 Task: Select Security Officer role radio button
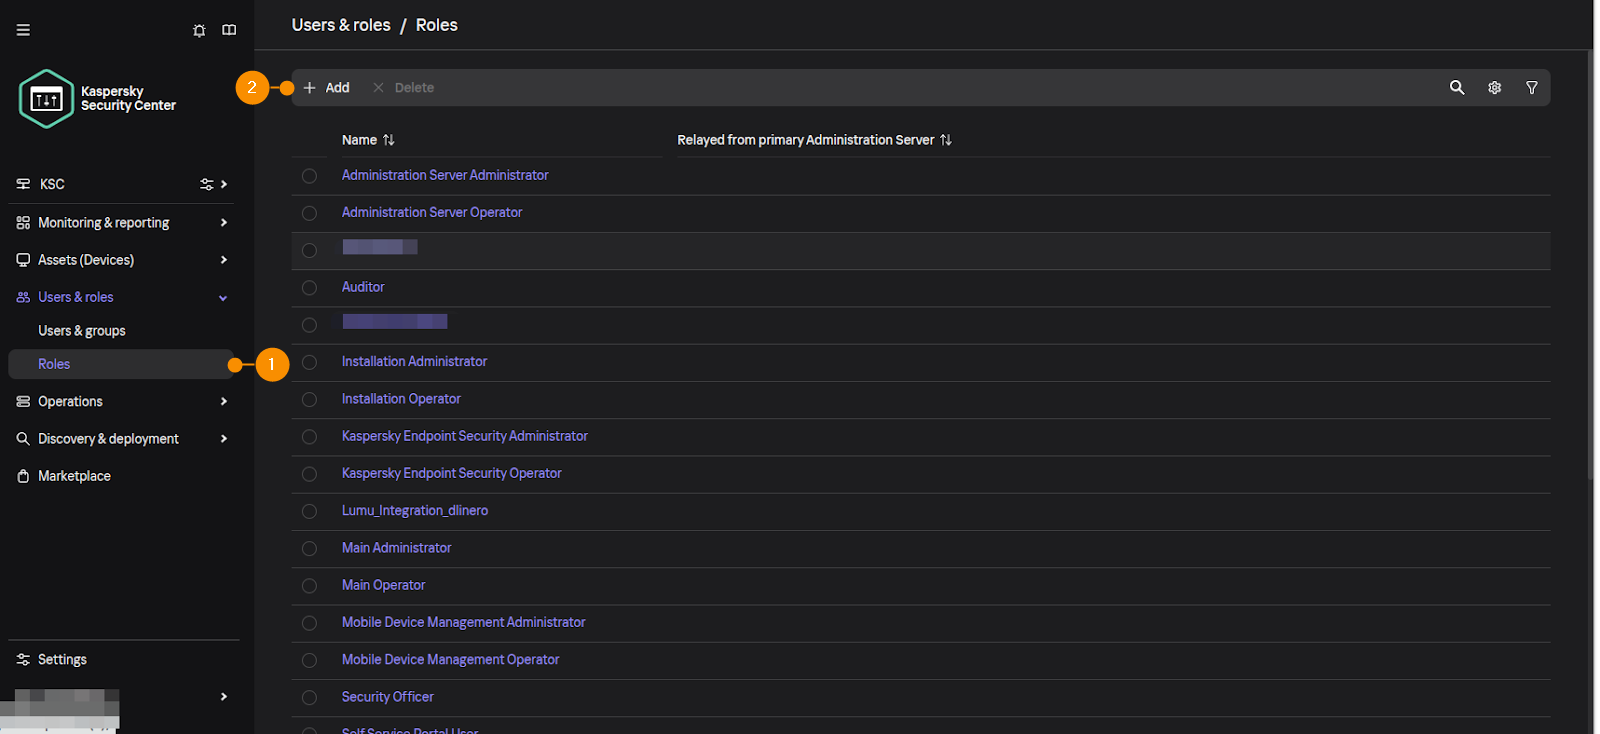tap(309, 698)
